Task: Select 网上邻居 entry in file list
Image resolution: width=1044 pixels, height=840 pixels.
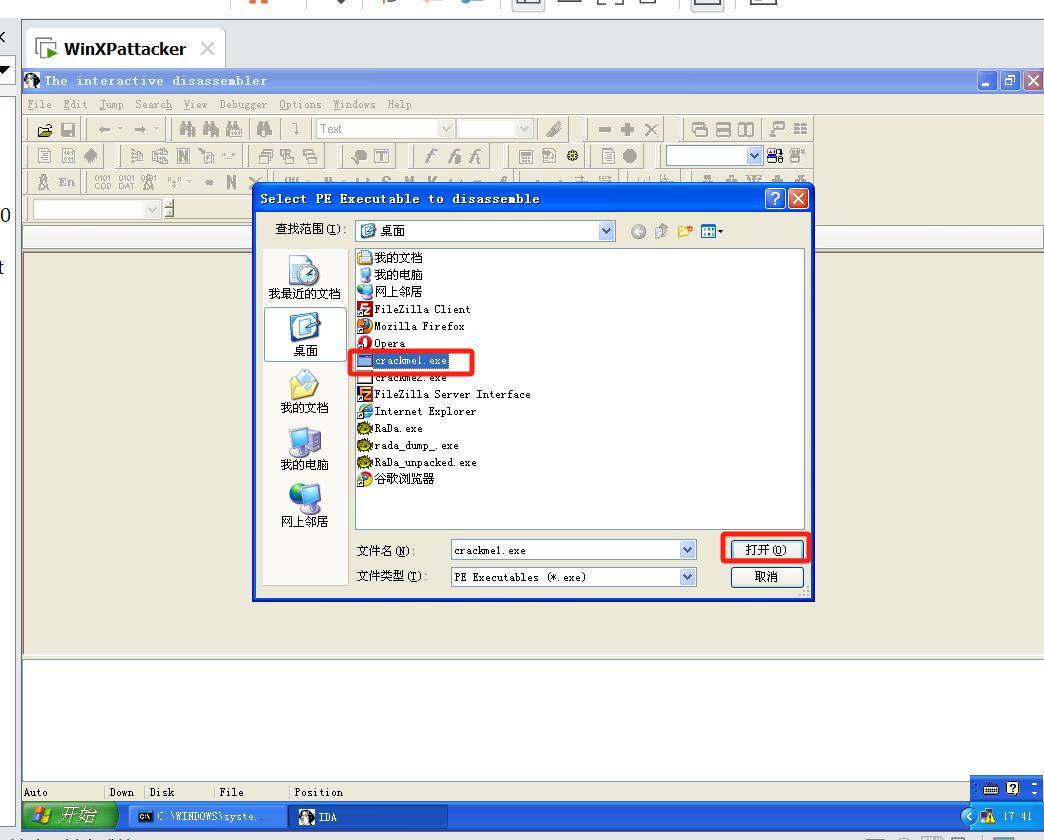Action: pos(390,292)
